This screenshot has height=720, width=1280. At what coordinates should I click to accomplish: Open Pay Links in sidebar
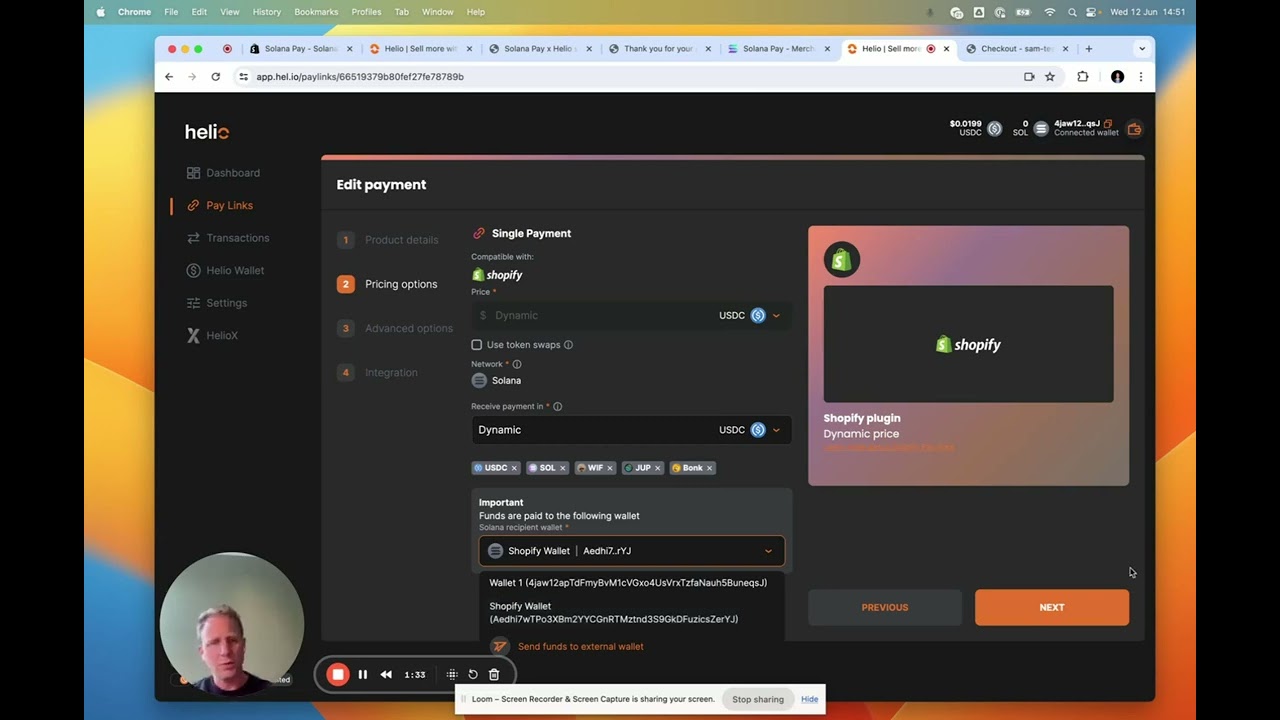220,205
